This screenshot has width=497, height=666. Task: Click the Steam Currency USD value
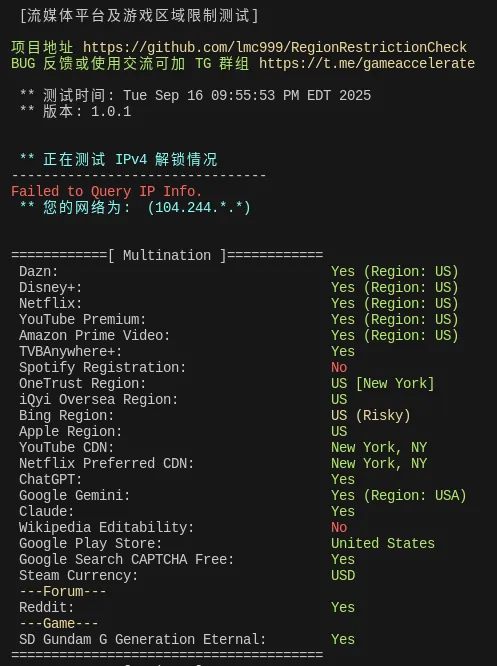coord(343,576)
